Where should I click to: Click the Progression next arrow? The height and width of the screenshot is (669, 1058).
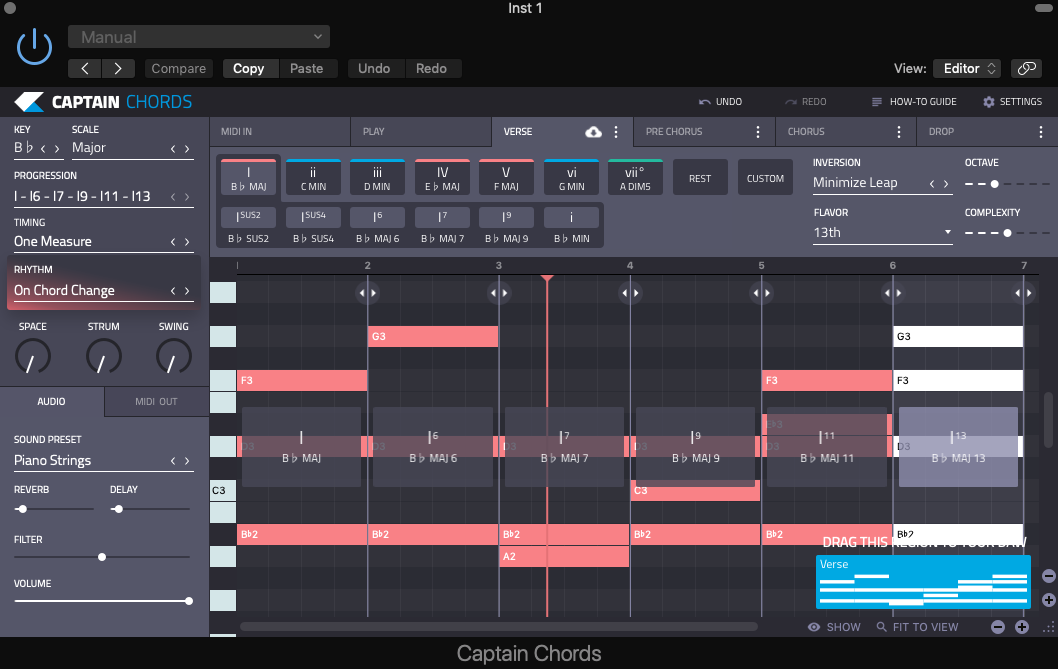[x=187, y=197]
